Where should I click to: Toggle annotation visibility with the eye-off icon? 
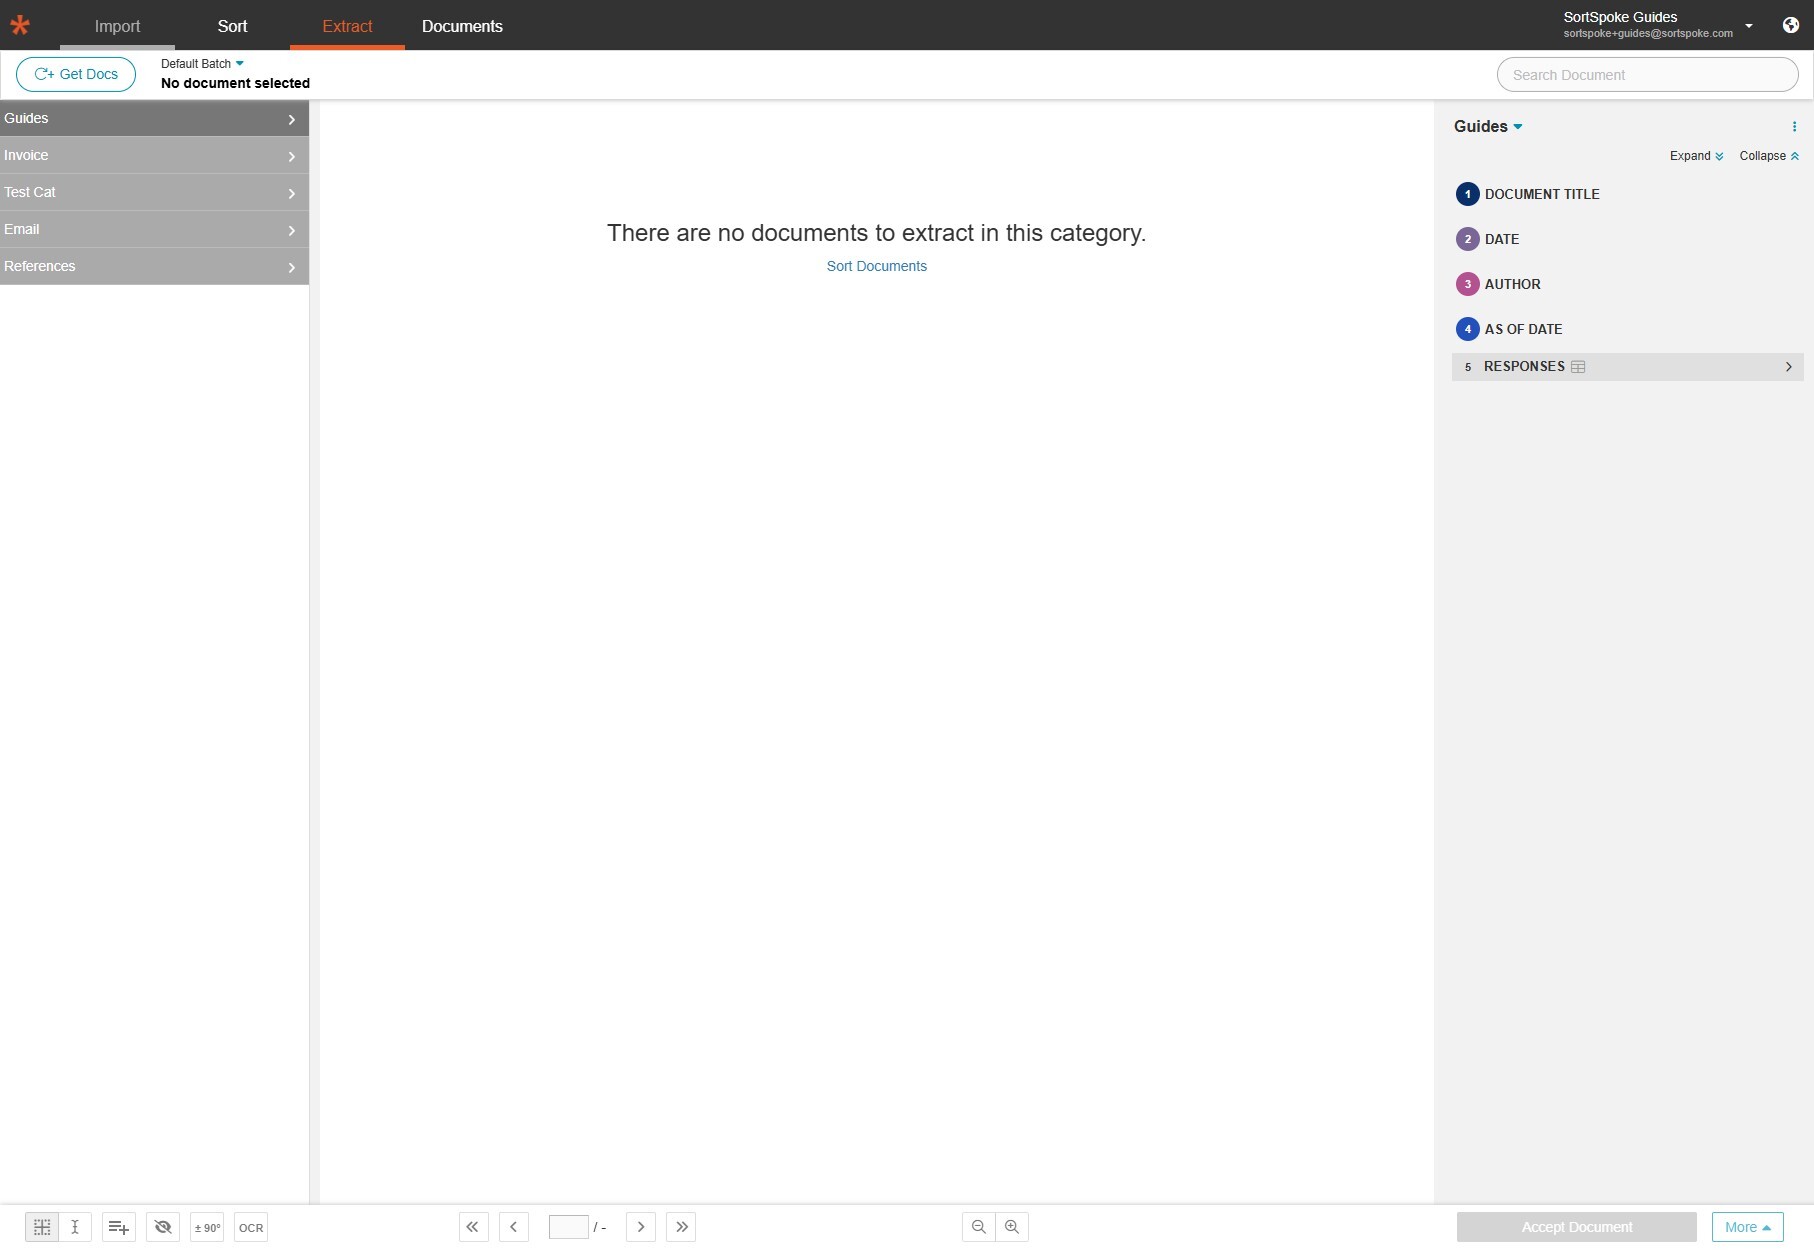pos(163,1227)
